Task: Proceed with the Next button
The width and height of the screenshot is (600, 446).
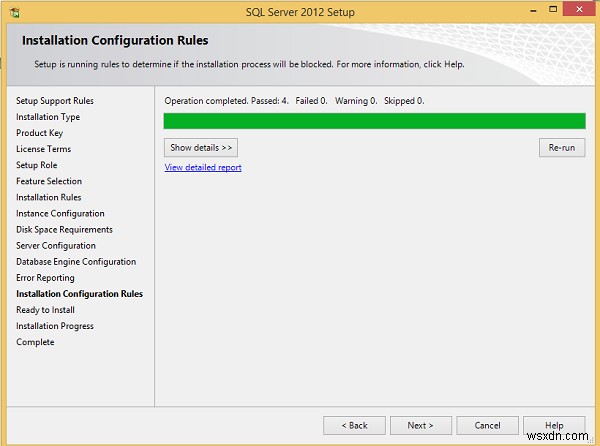Action: [x=421, y=425]
